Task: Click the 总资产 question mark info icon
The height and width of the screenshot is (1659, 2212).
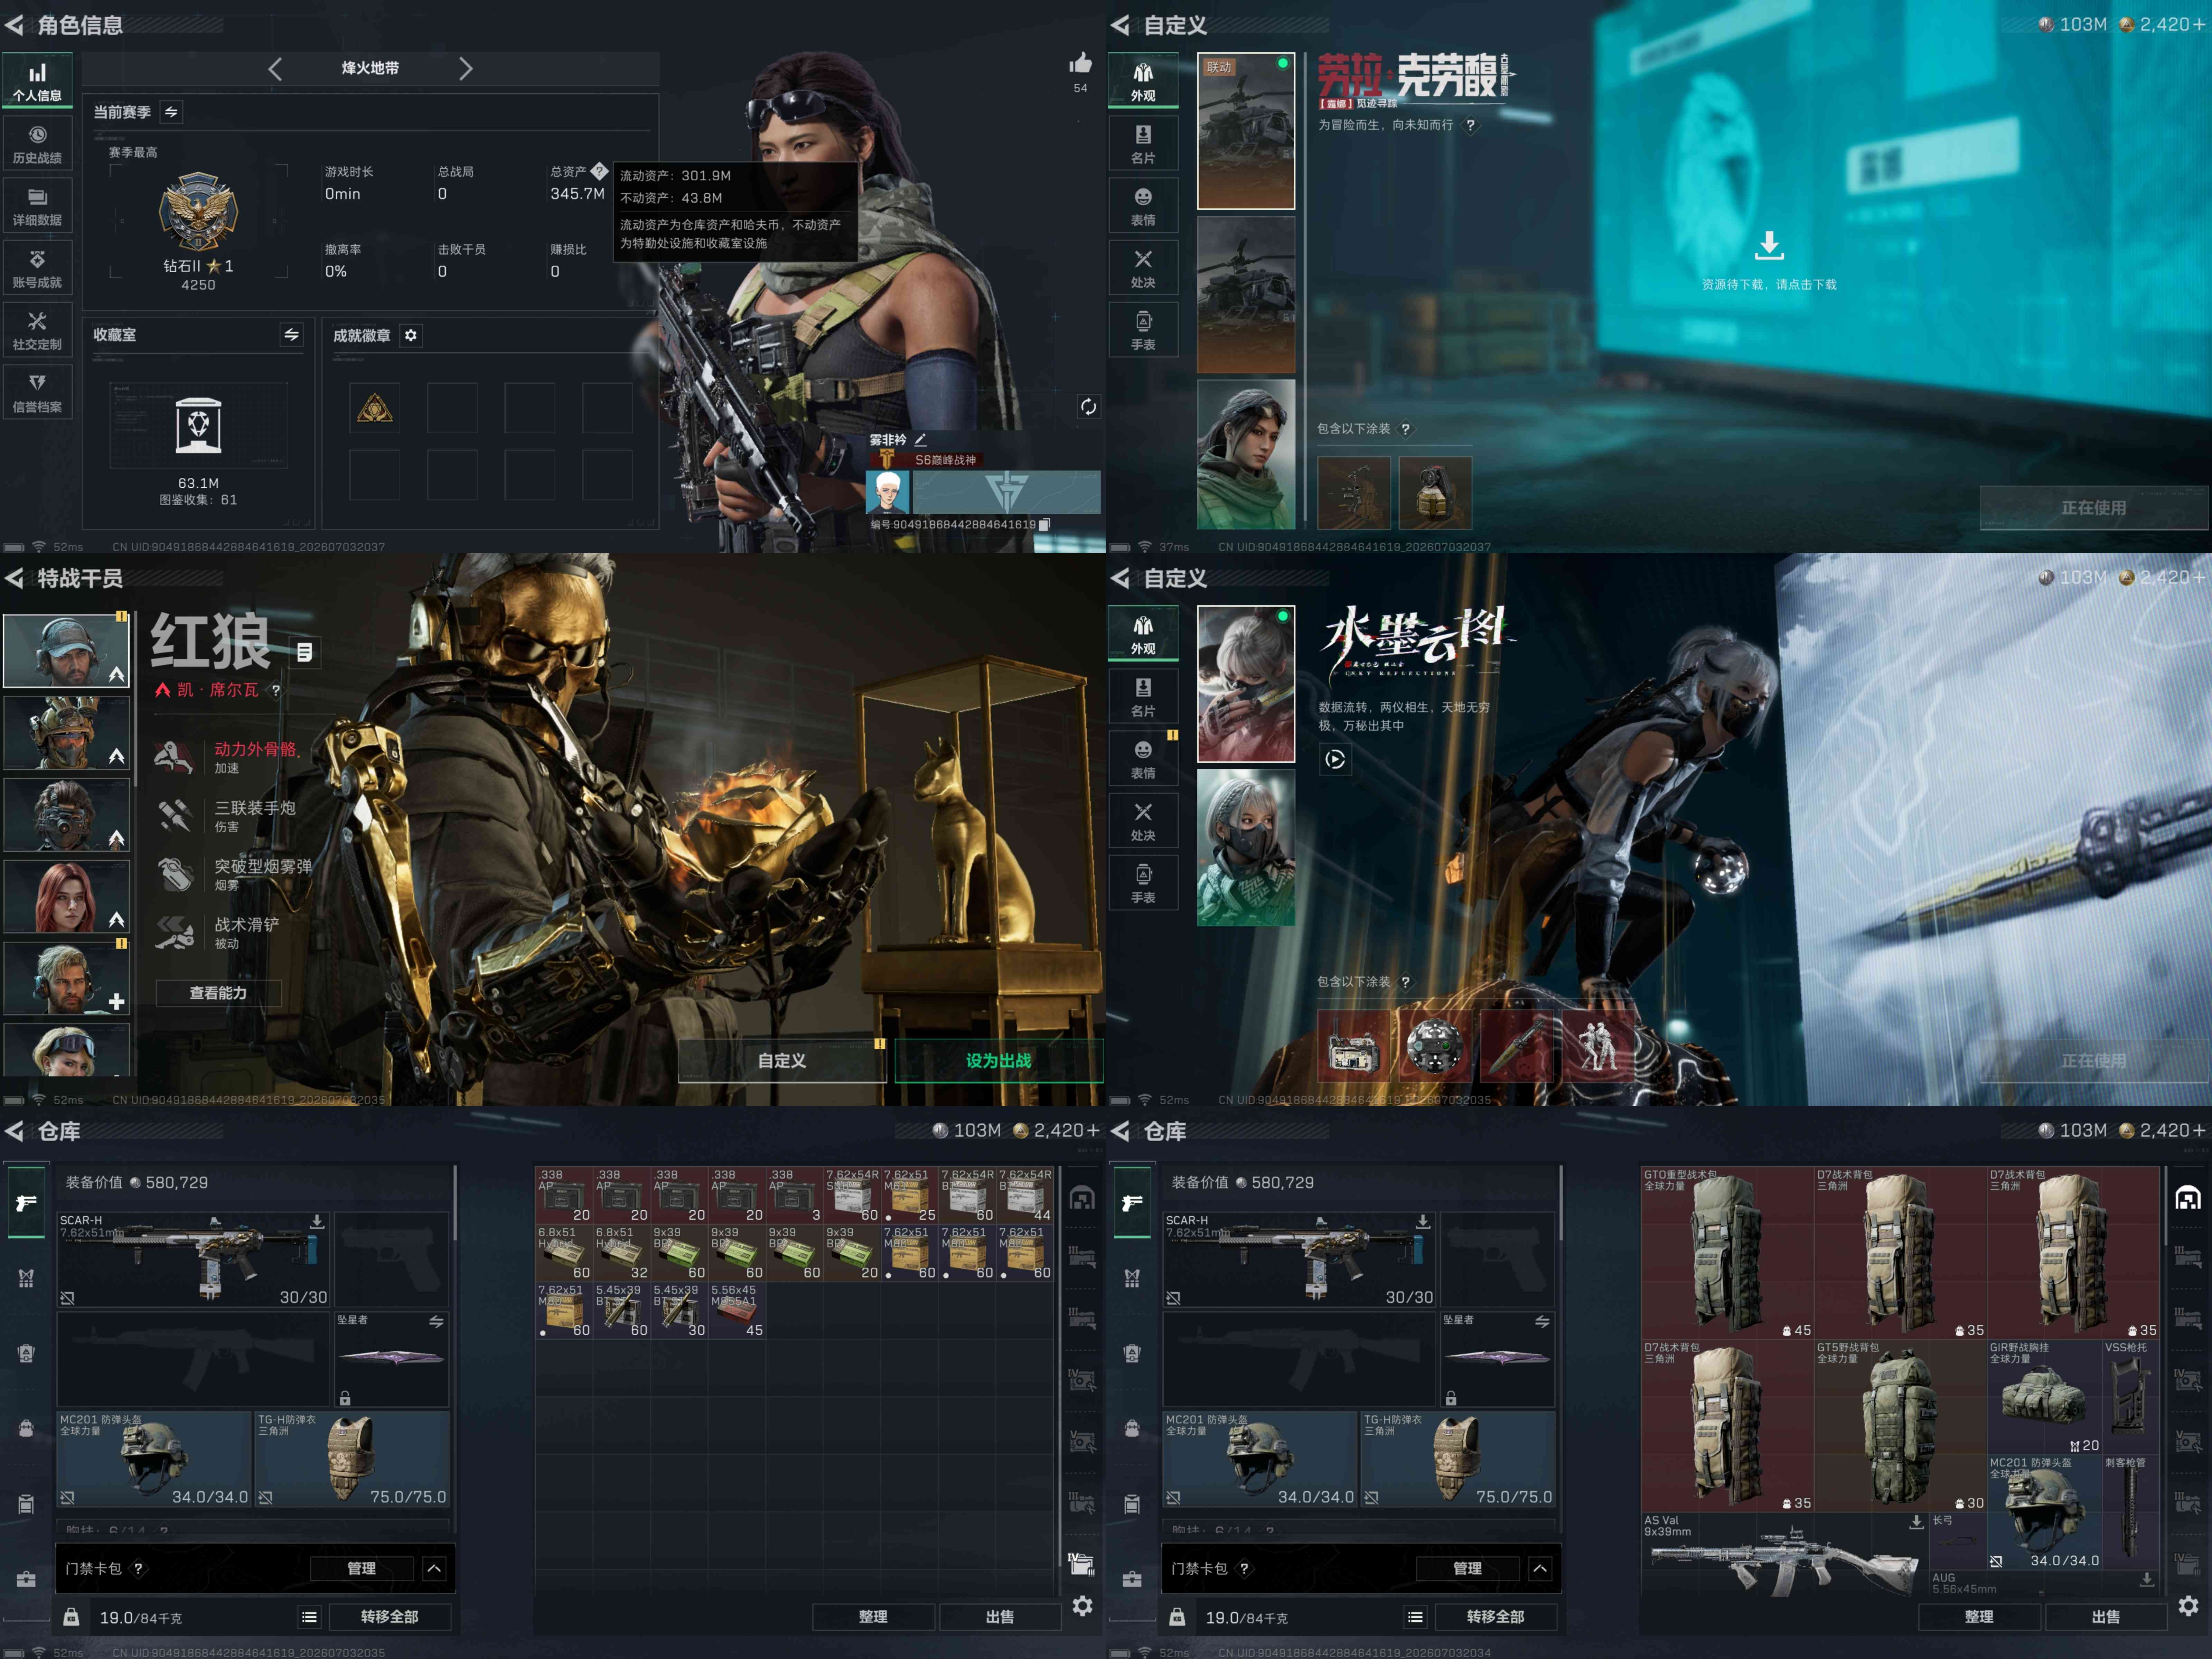Action: pyautogui.click(x=599, y=171)
